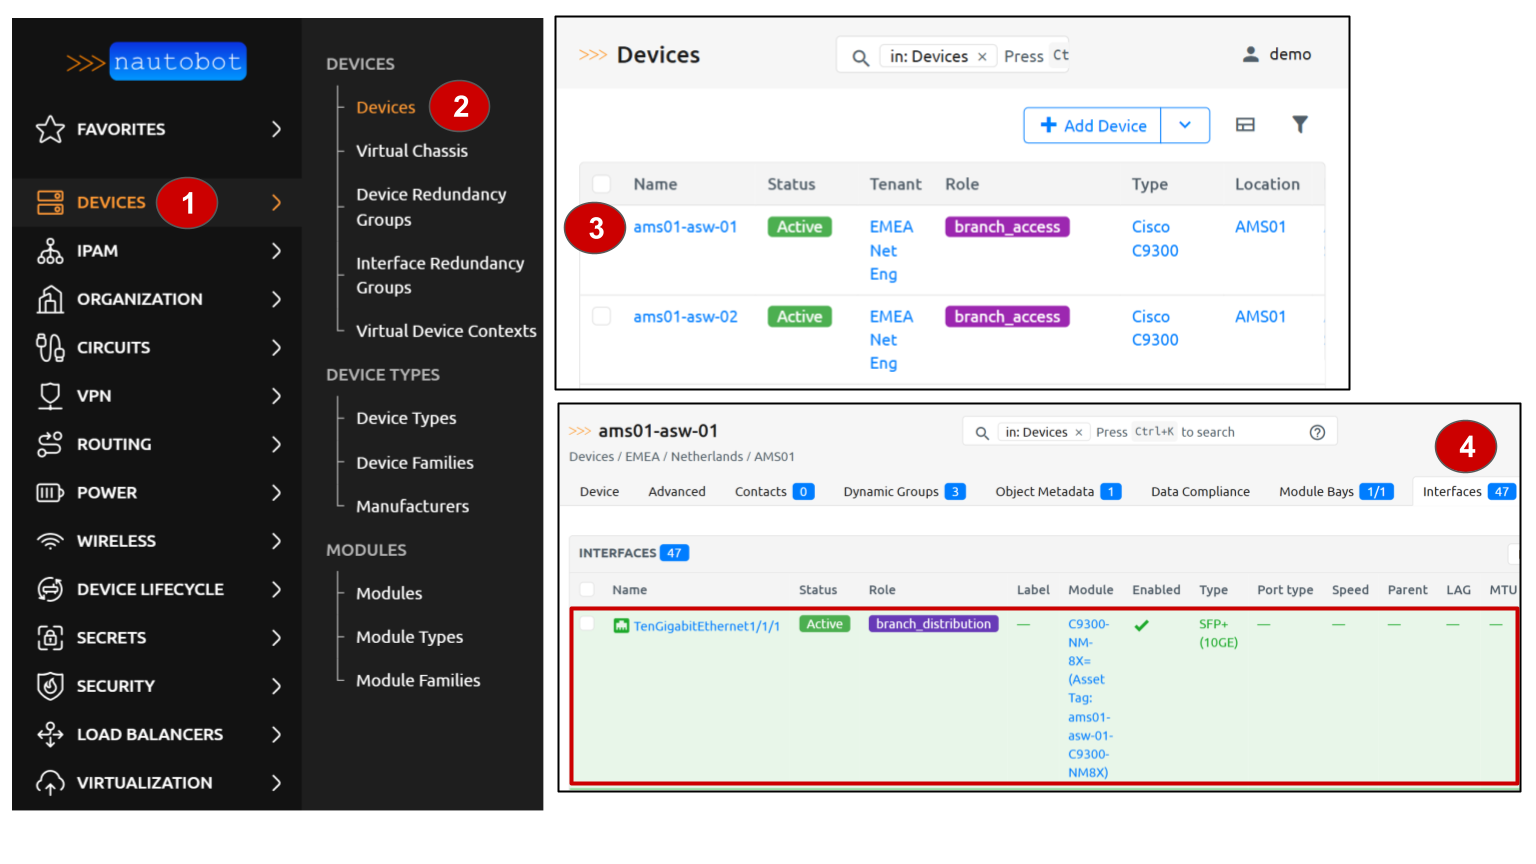
Task: Click the Circuits icon in sidebar
Action: 50,347
